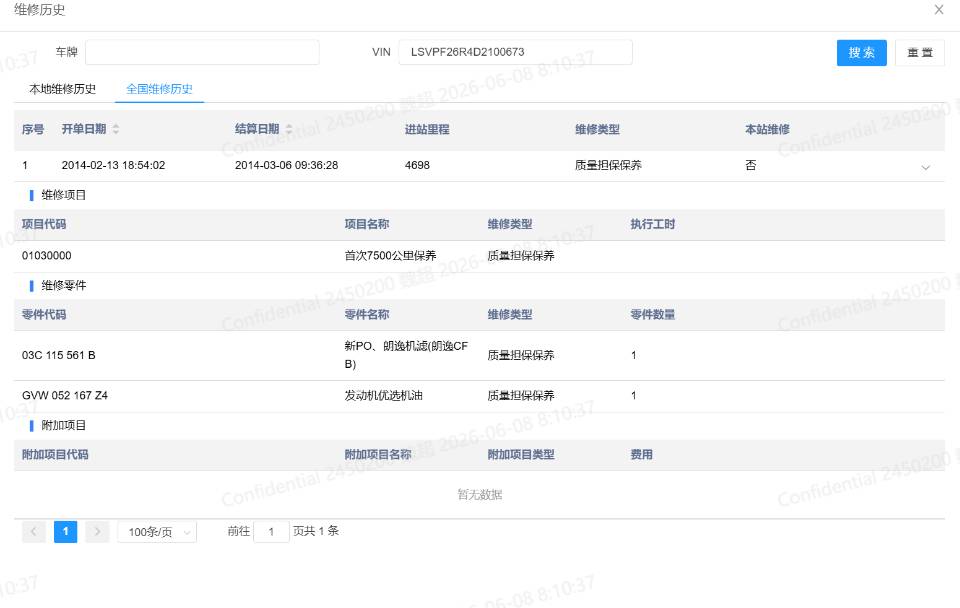Sort by 开单日期 column
The width and height of the screenshot is (960, 608).
pos(116,129)
